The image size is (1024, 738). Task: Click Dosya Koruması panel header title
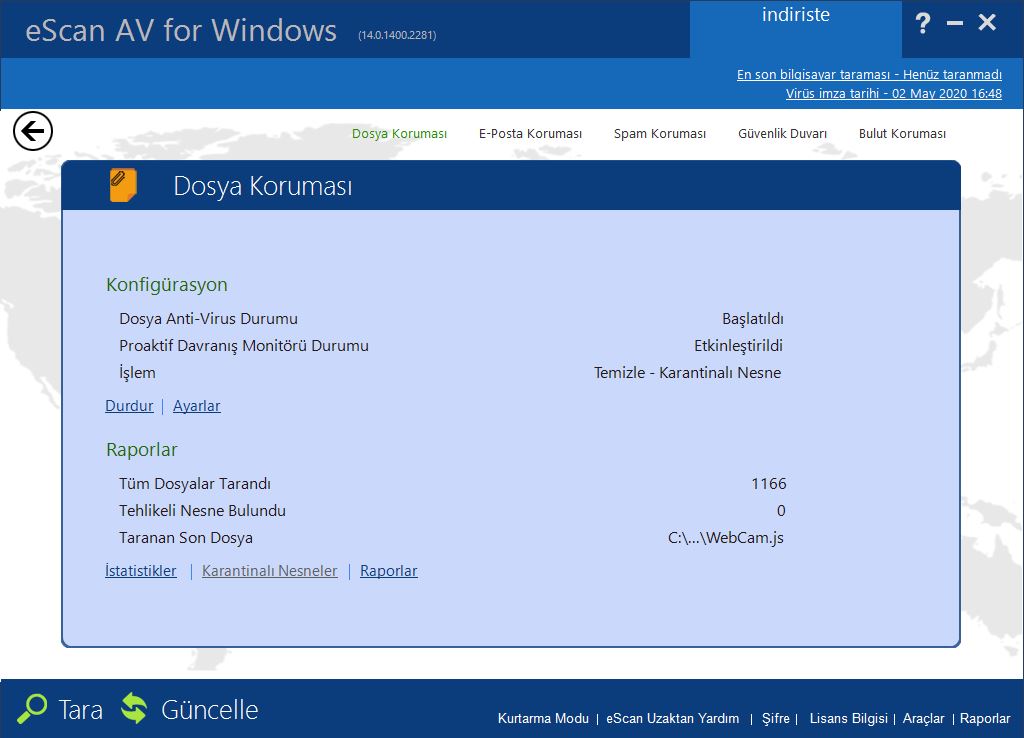click(x=263, y=186)
